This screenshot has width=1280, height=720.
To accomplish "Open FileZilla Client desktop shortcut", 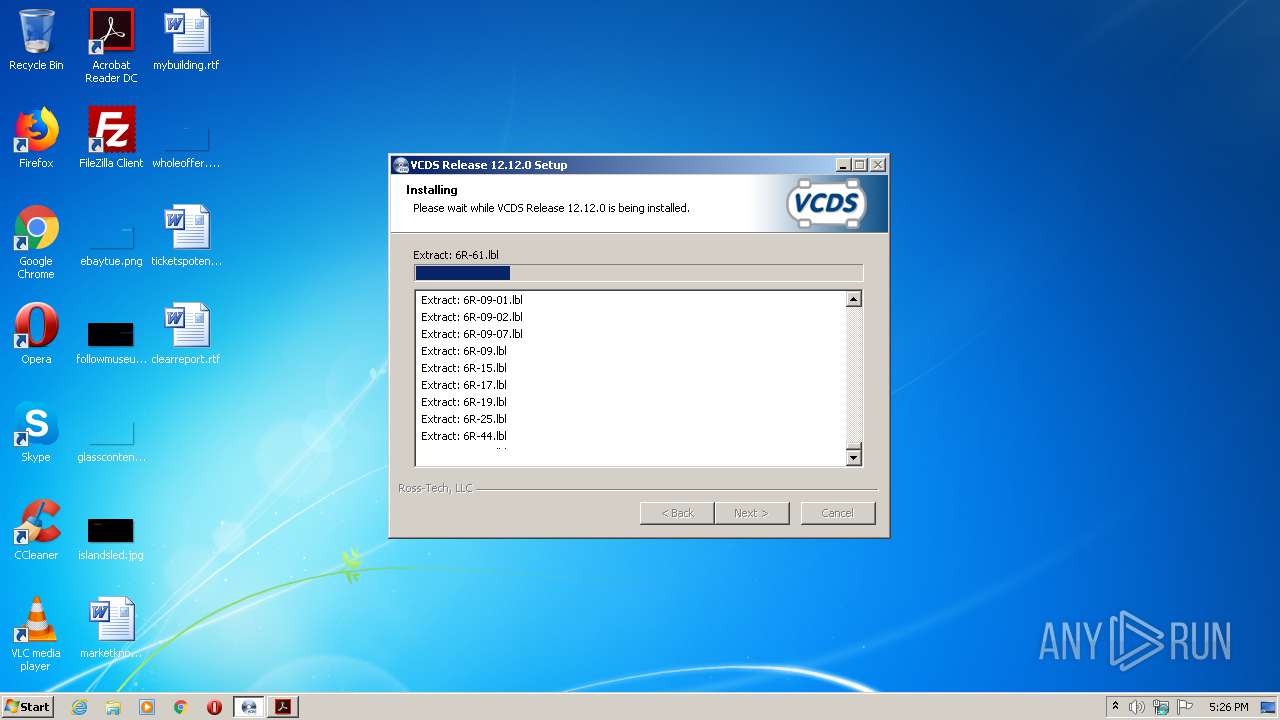I will coord(111,138).
